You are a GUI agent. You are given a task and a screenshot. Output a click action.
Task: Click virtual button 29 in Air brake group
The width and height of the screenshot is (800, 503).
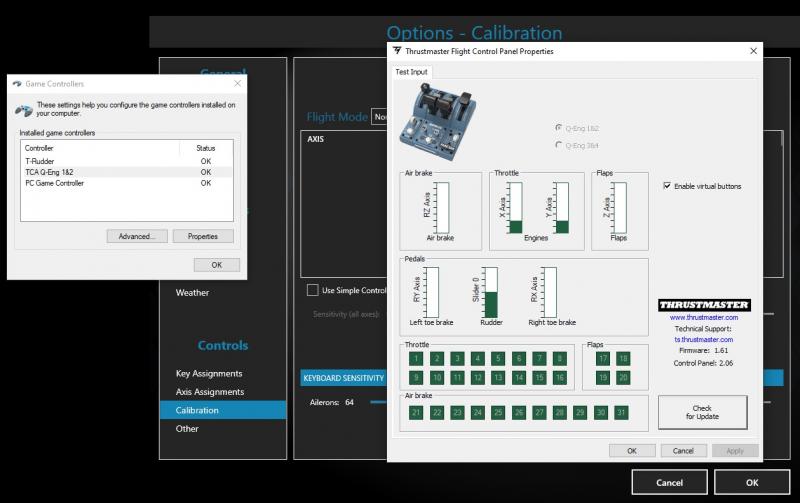coord(580,413)
